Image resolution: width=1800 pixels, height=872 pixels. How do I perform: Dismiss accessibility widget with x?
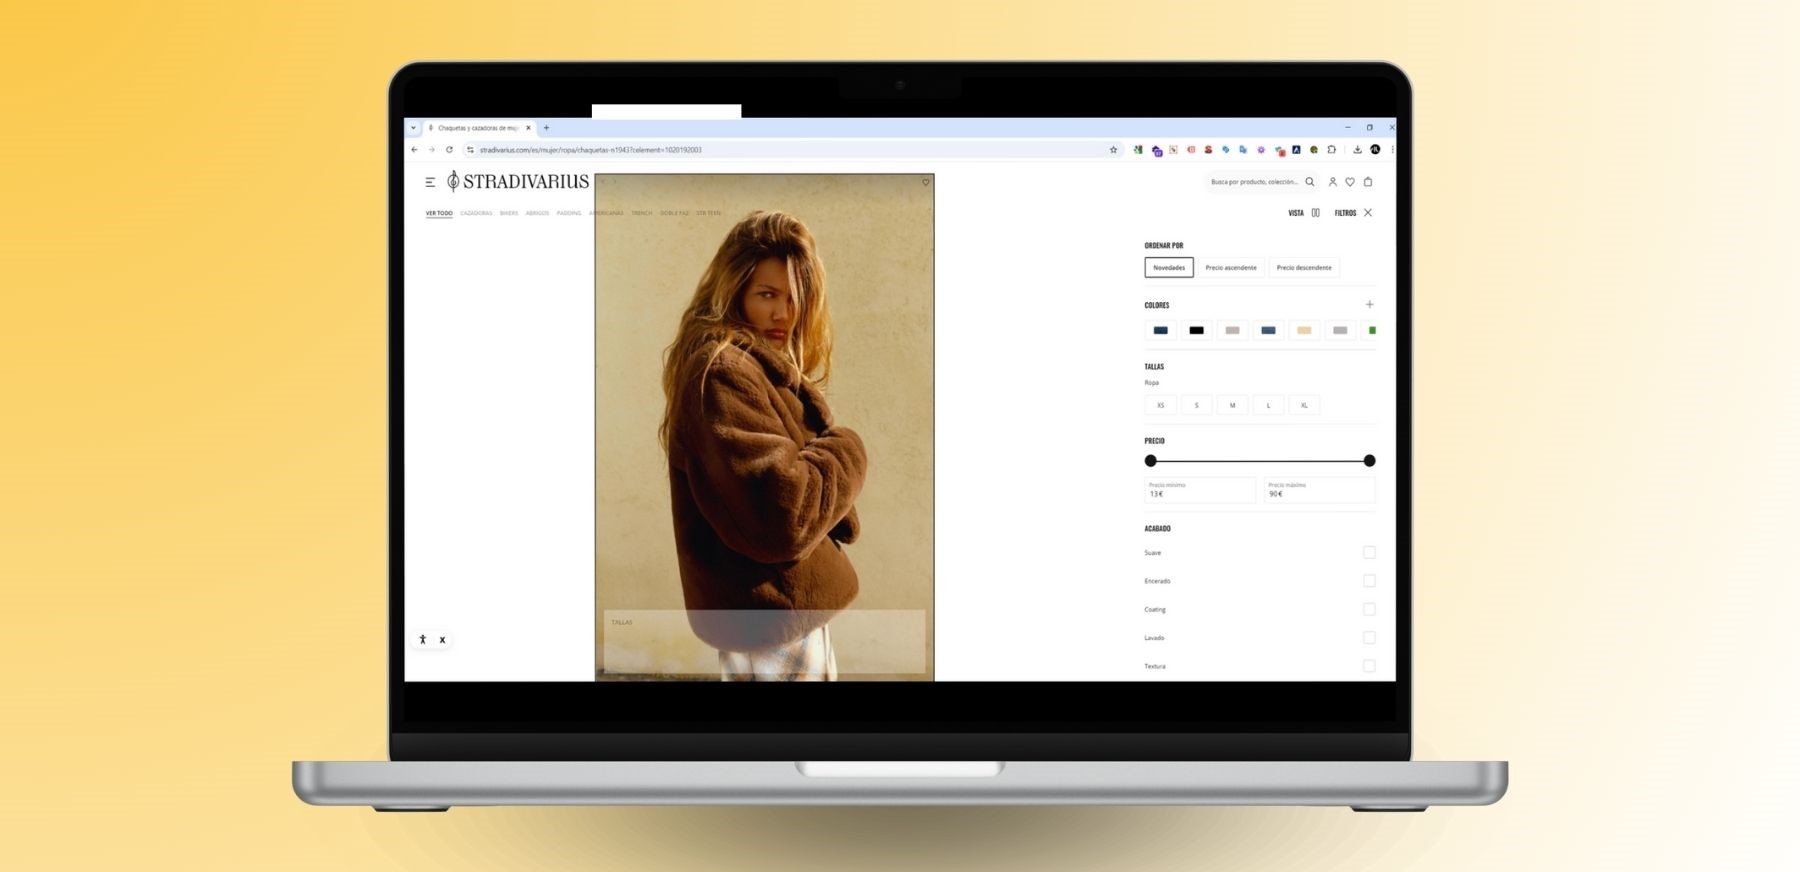point(442,640)
